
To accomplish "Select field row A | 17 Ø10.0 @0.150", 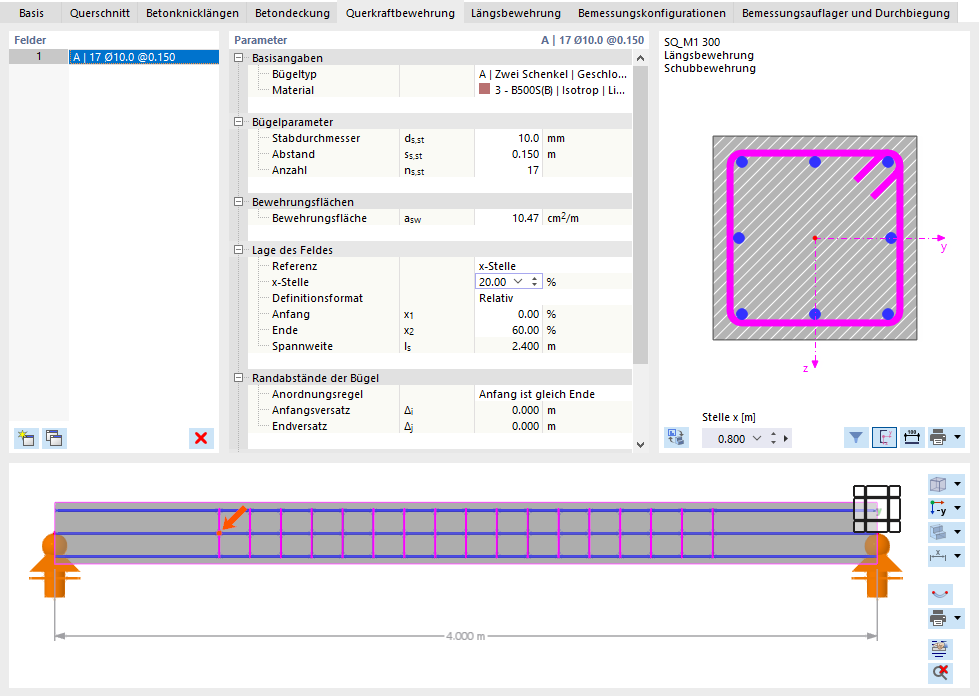I will tap(144, 57).
